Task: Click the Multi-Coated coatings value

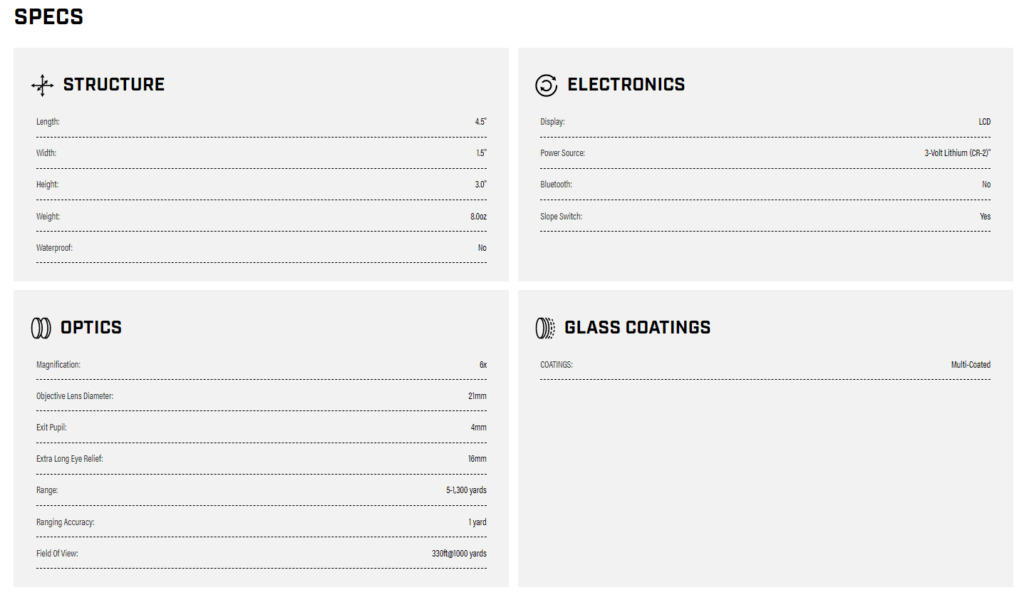Action: [970, 365]
